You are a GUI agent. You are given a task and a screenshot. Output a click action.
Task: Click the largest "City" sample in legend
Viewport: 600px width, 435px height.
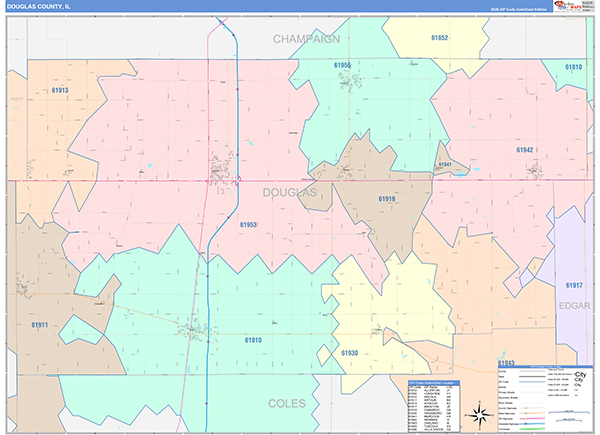tap(580, 375)
